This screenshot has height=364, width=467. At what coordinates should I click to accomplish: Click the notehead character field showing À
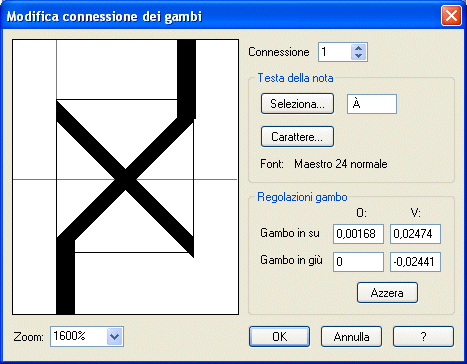click(x=372, y=104)
